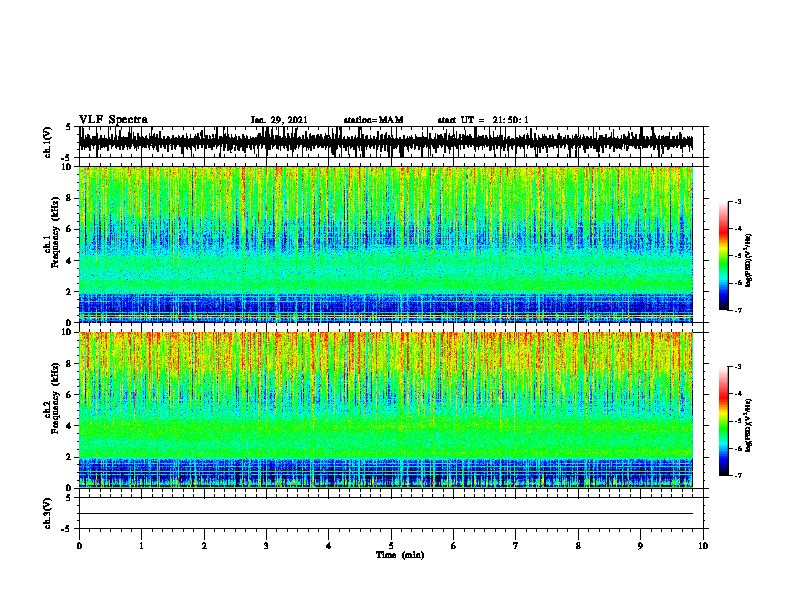Screen dimensions: 792x612
Task: Click the "-5" value on ch.1 colorbar
Action: [x=738, y=256]
